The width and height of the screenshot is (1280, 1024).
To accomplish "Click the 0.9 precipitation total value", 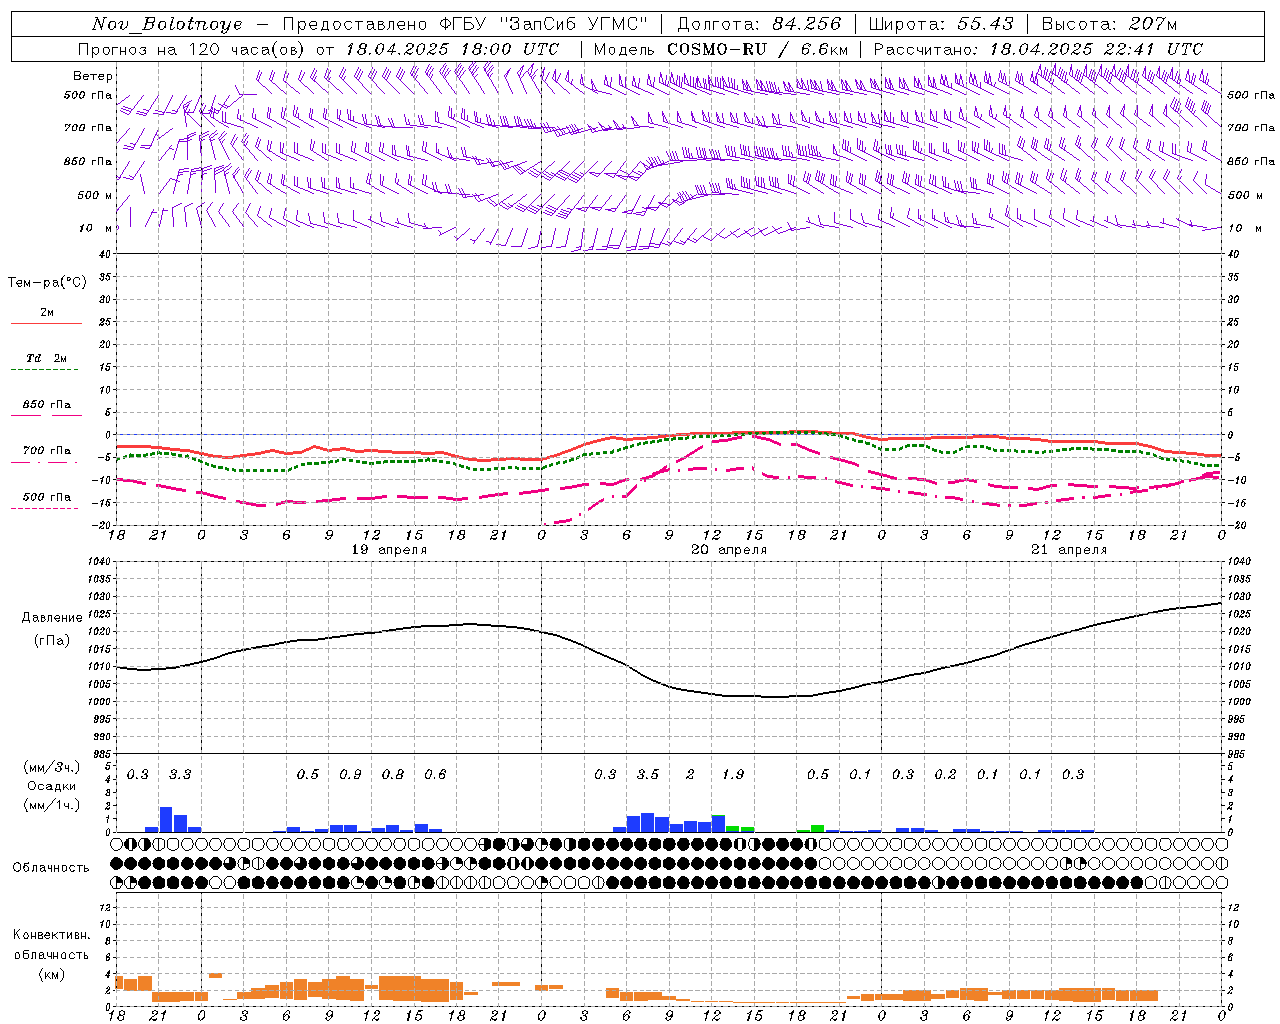I will pyautogui.click(x=350, y=775).
